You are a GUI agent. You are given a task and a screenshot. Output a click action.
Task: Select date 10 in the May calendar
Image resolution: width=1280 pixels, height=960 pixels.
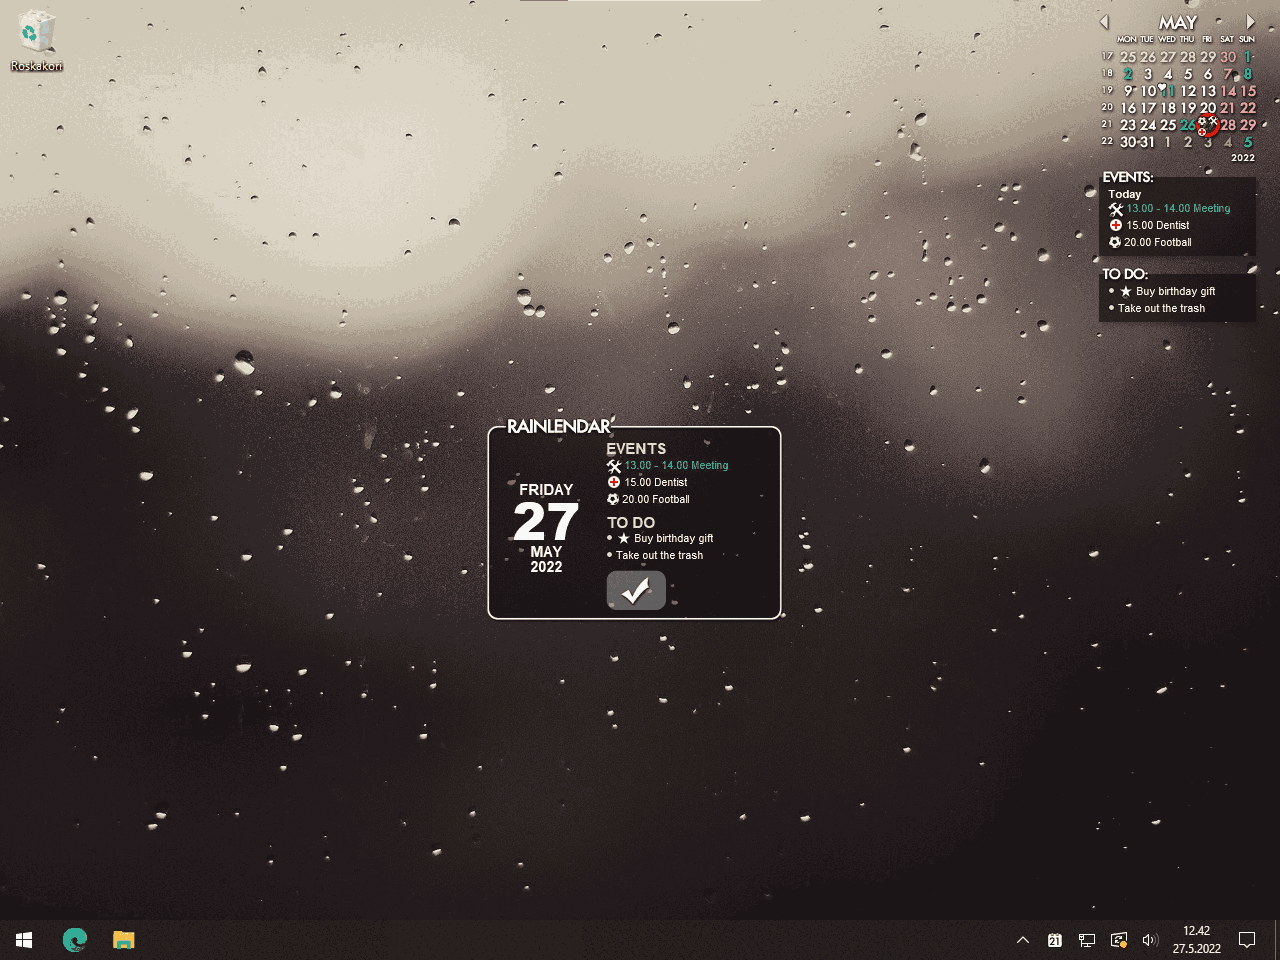click(x=1148, y=91)
